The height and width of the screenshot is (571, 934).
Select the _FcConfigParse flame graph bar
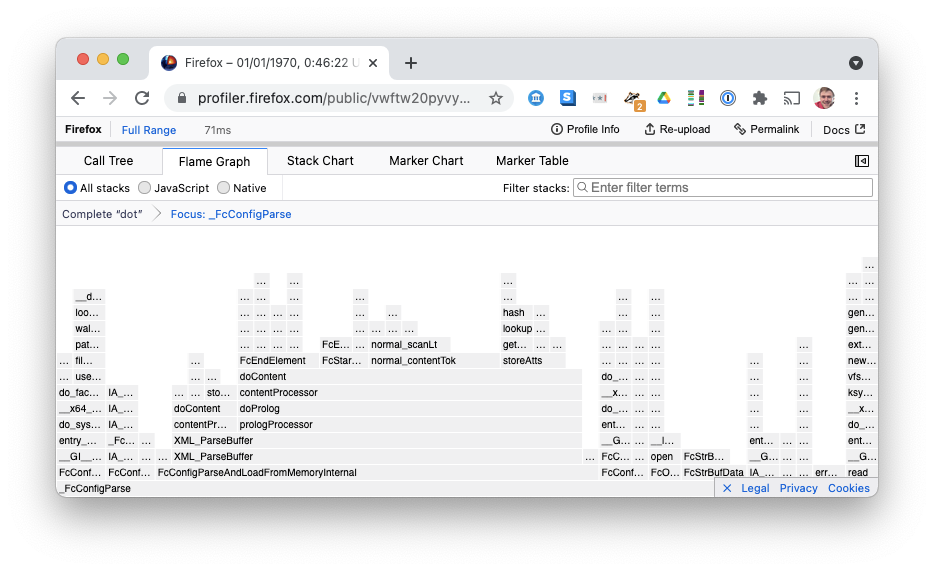pyautogui.click(x=386, y=488)
